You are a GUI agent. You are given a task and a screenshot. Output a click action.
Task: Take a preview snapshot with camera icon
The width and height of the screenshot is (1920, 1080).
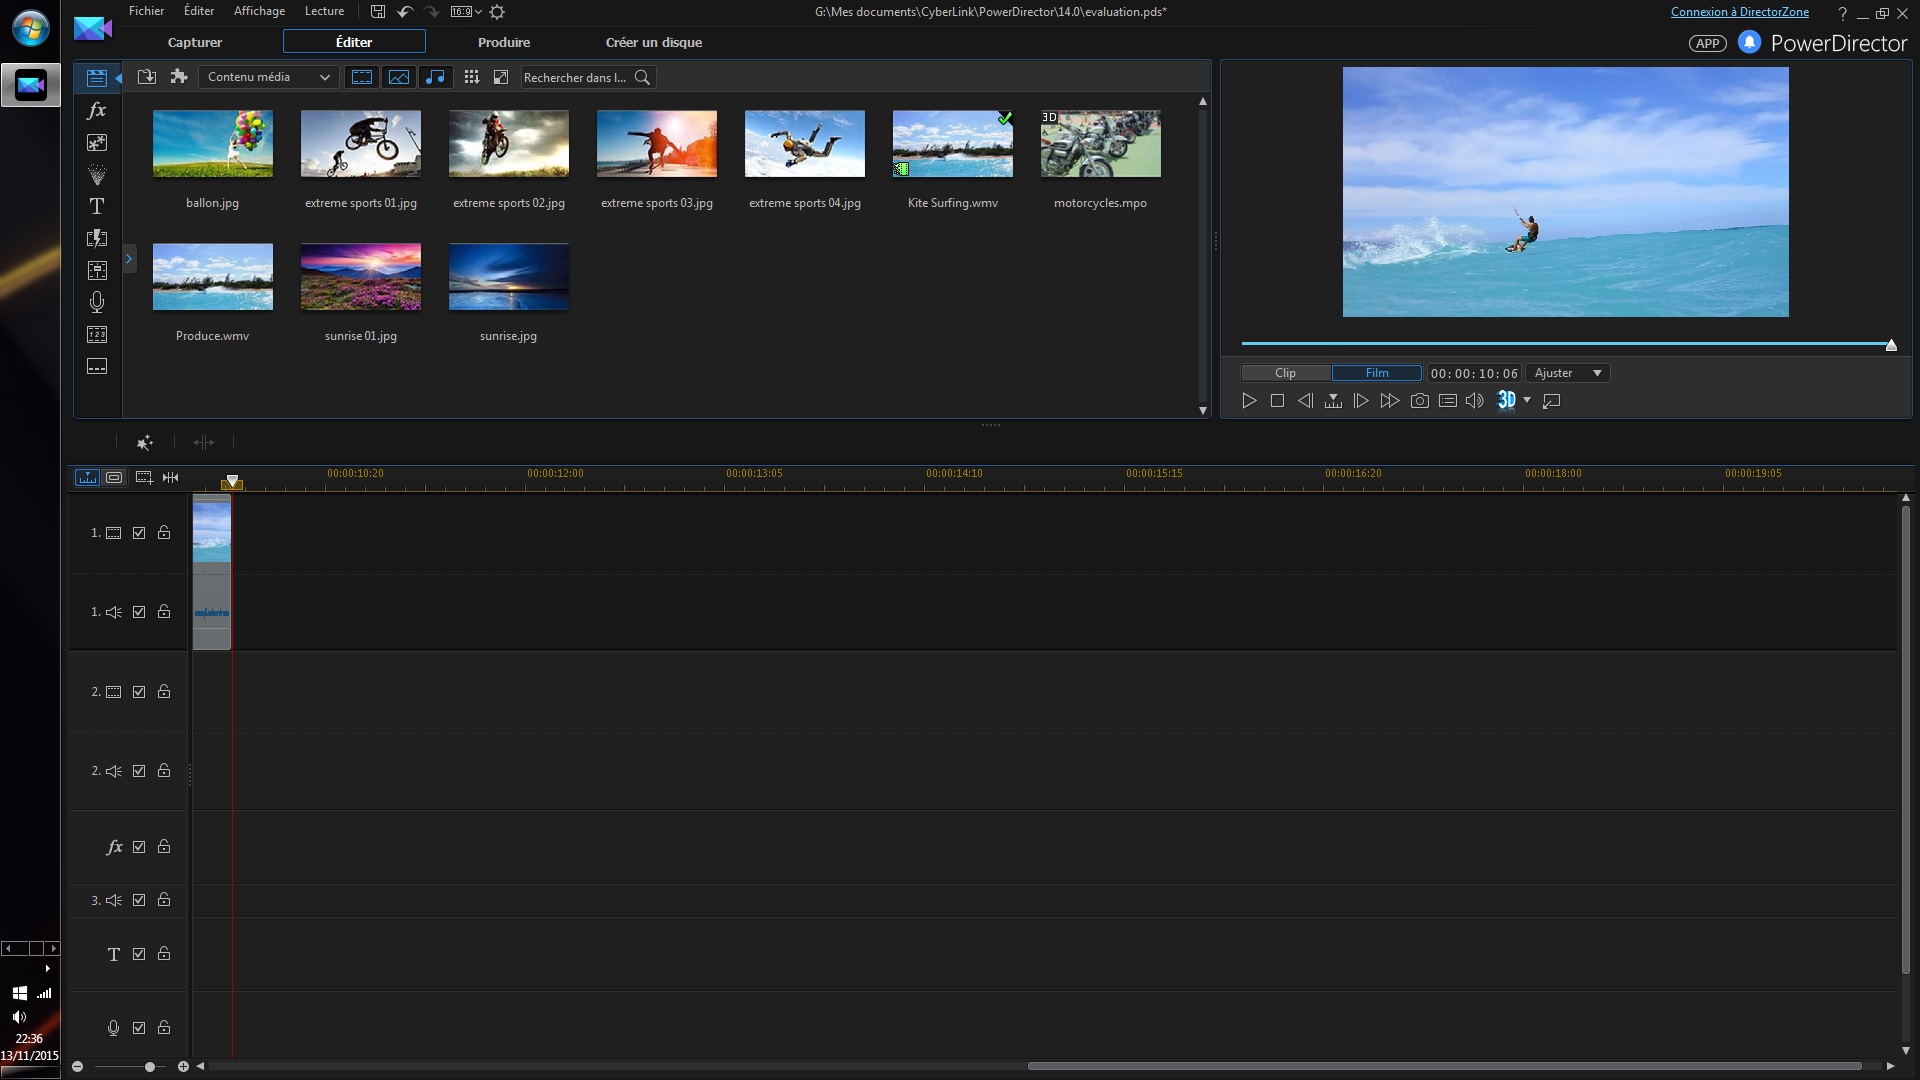(x=1419, y=401)
